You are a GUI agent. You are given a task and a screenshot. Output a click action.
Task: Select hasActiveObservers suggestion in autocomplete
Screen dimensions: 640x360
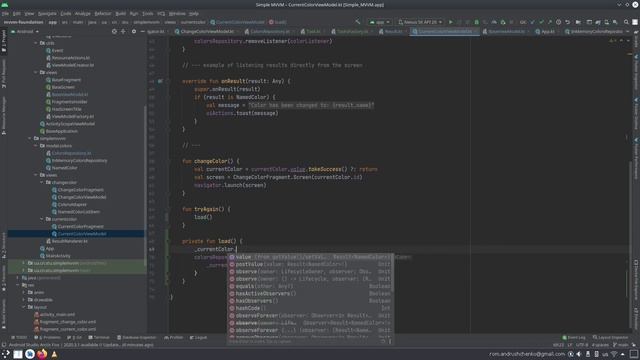click(310, 293)
